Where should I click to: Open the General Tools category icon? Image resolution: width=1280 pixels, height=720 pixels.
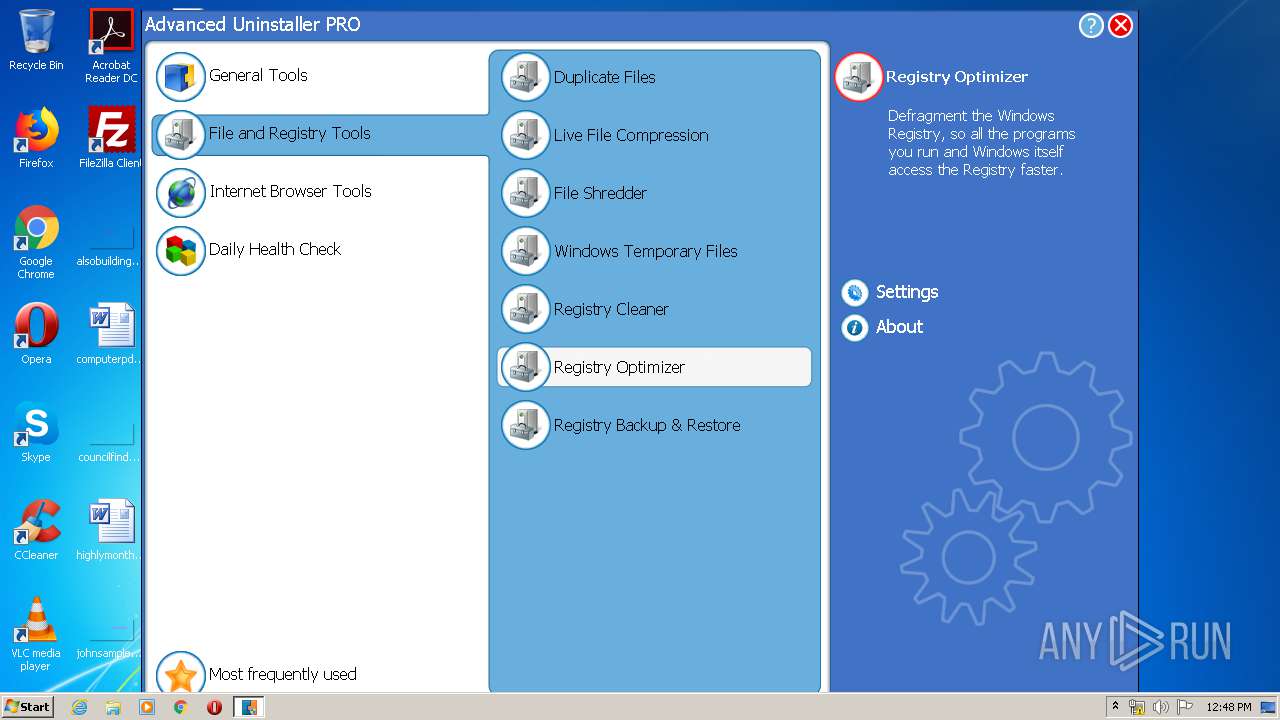tap(181, 77)
